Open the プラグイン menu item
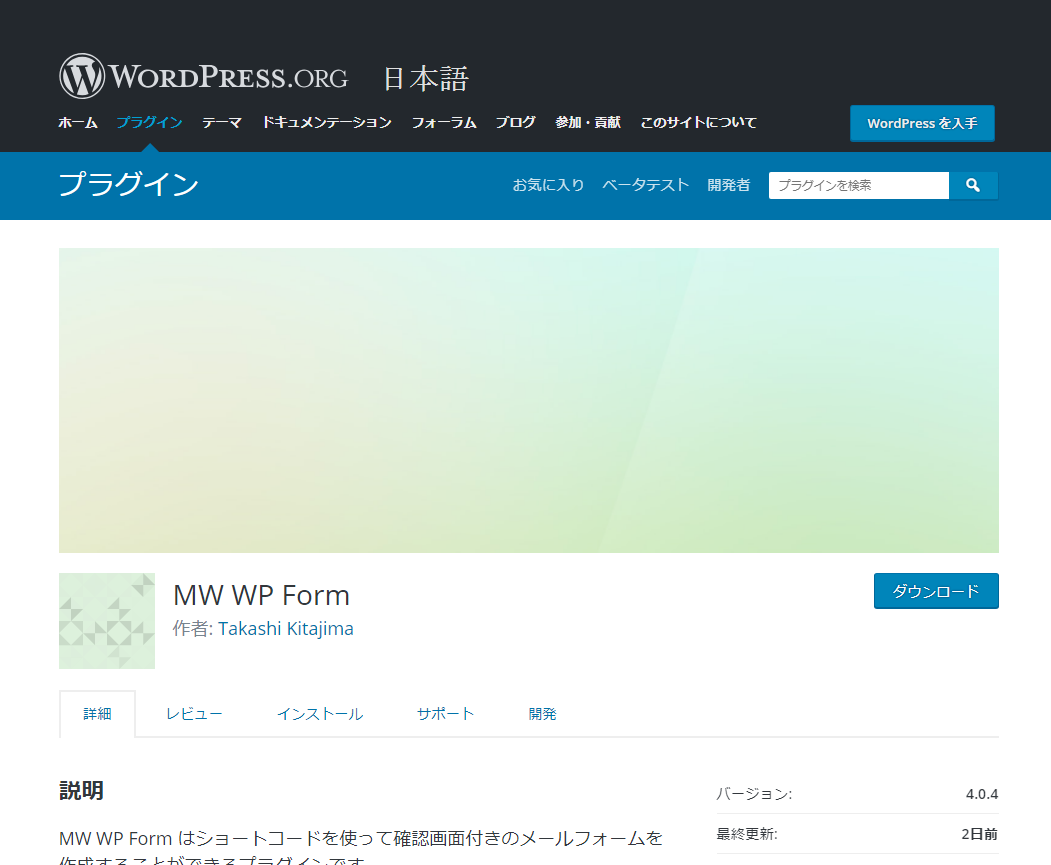The height and width of the screenshot is (865, 1051). click(149, 123)
